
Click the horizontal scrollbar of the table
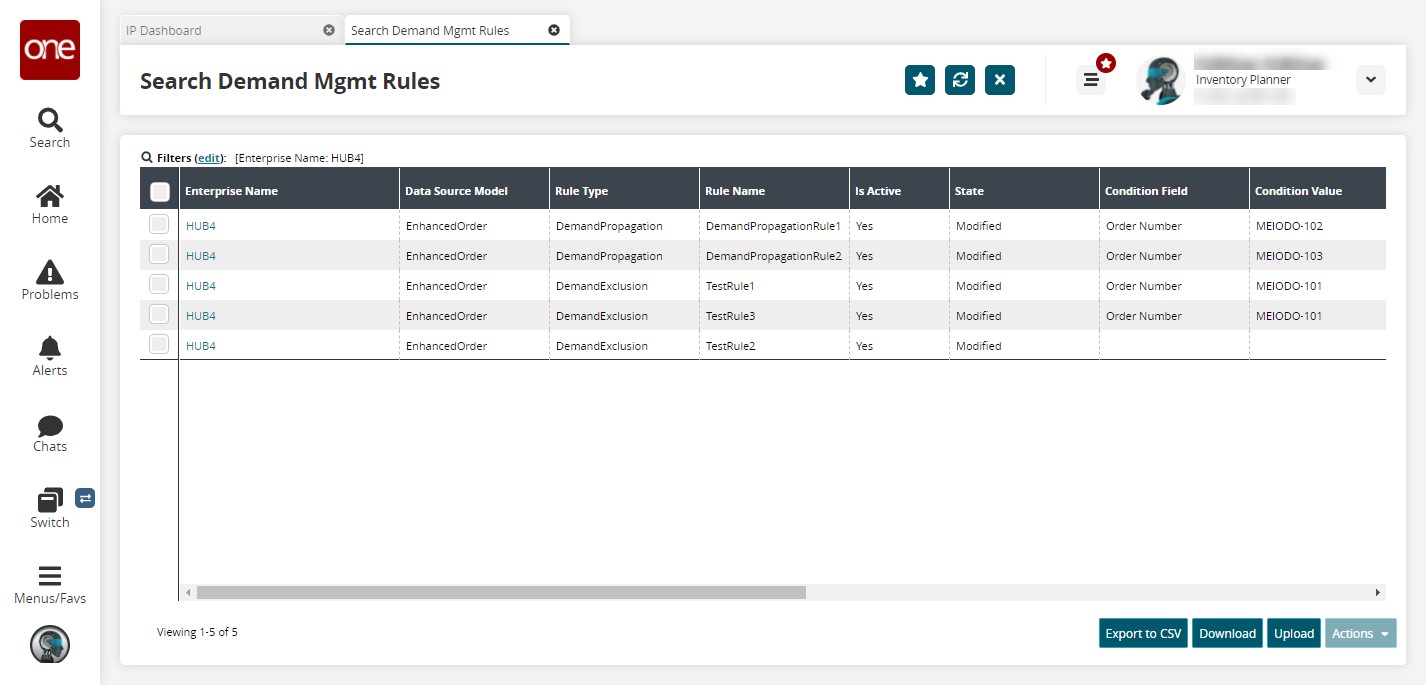click(500, 592)
